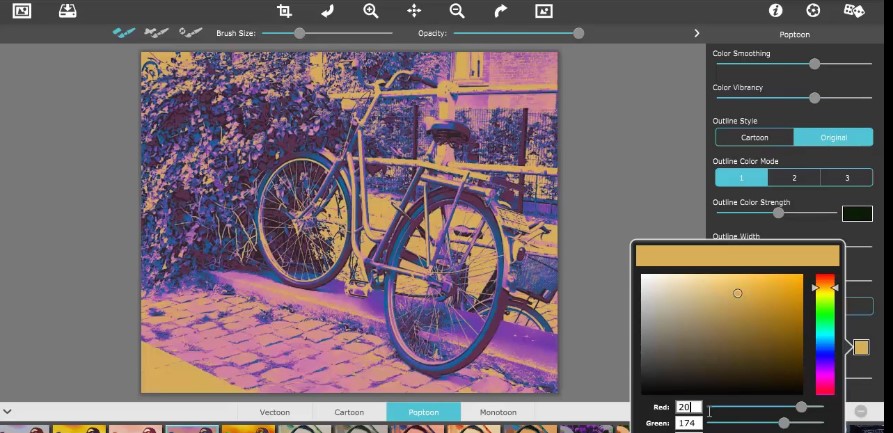Collapse the bottom presets strip chevron
The image size is (893, 433).
[8, 411]
